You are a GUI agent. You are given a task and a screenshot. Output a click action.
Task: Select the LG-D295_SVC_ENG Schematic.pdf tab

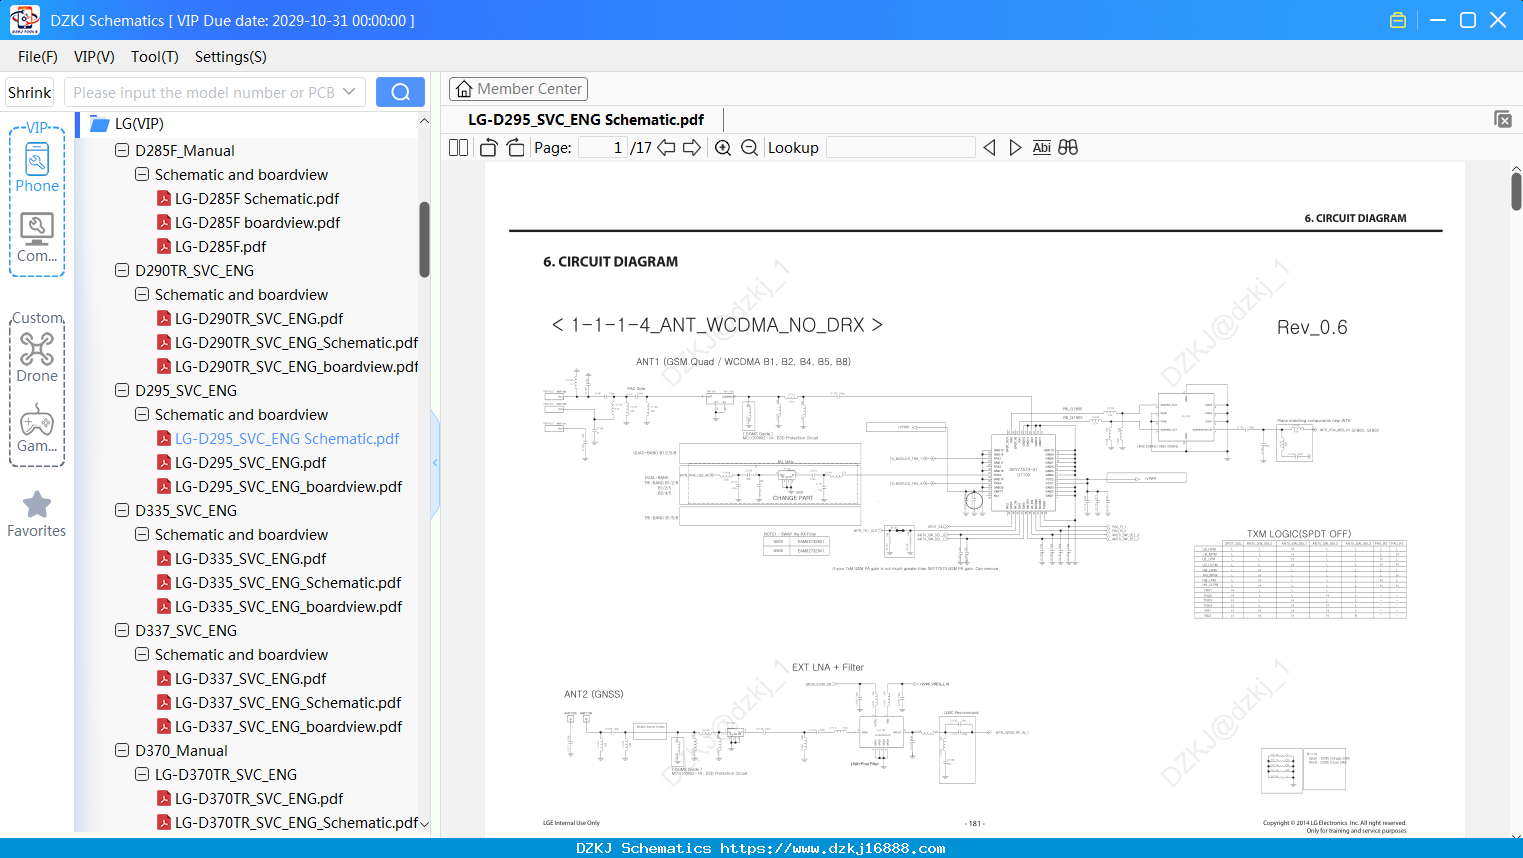point(586,120)
